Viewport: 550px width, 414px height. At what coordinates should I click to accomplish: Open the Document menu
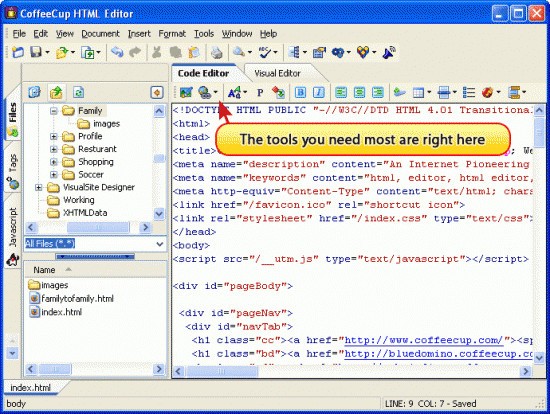click(x=100, y=34)
